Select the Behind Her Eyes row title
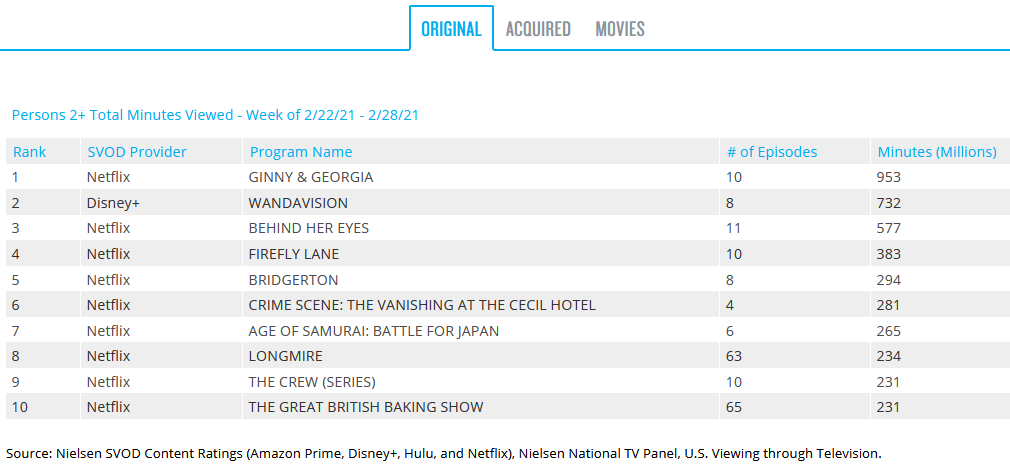The height and width of the screenshot is (468, 1010). point(308,228)
